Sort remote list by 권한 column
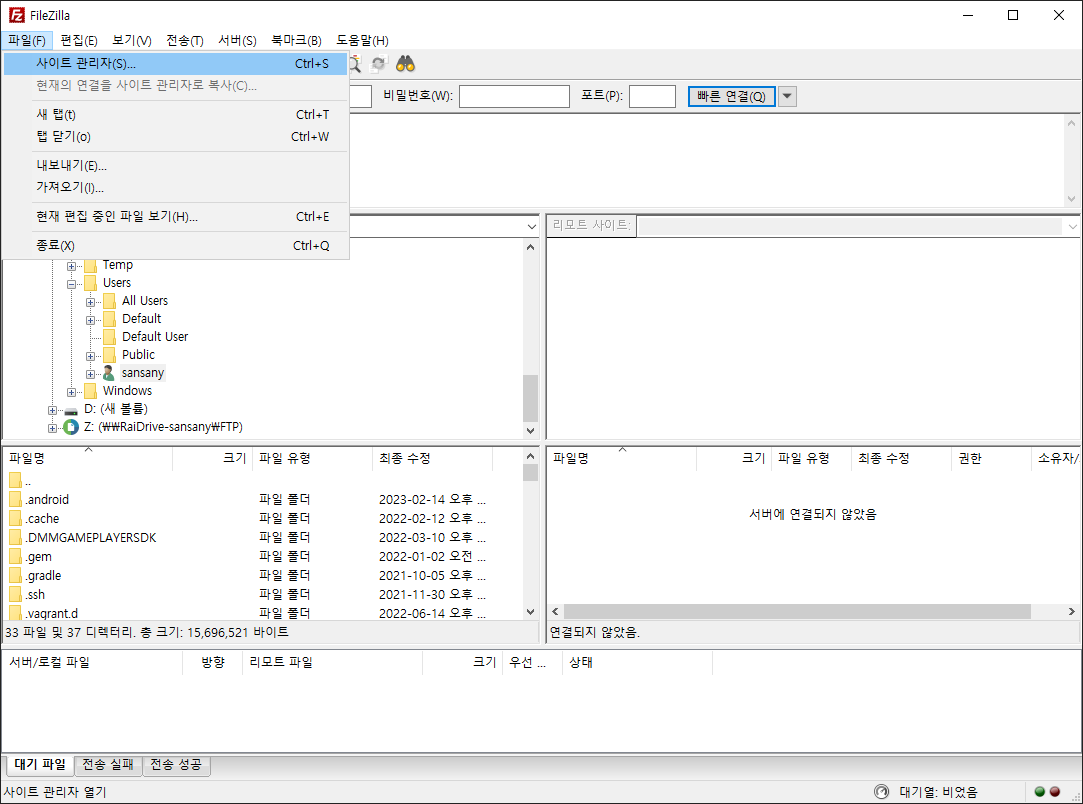The height and width of the screenshot is (804, 1083). tap(991, 459)
